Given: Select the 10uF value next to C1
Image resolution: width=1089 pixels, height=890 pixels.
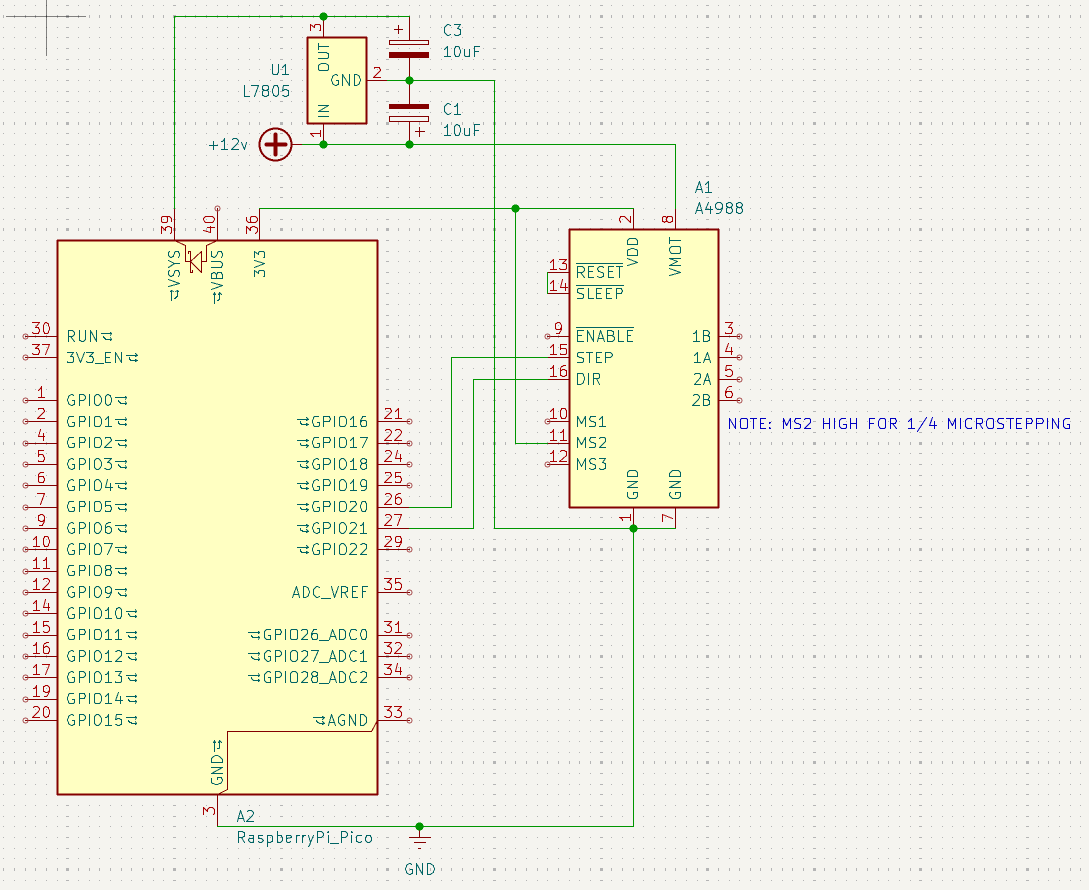Looking at the screenshot, I should (x=462, y=131).
